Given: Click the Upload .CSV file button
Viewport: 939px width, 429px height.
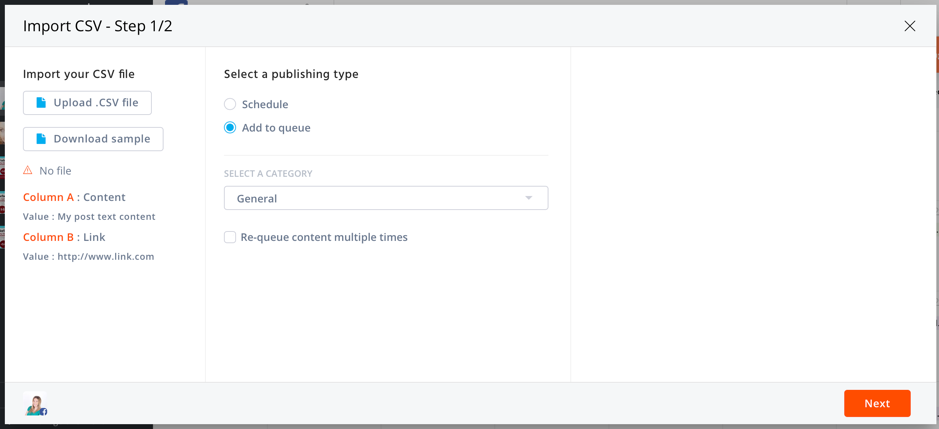Looking at the screenshot, I should click(87, 103).
